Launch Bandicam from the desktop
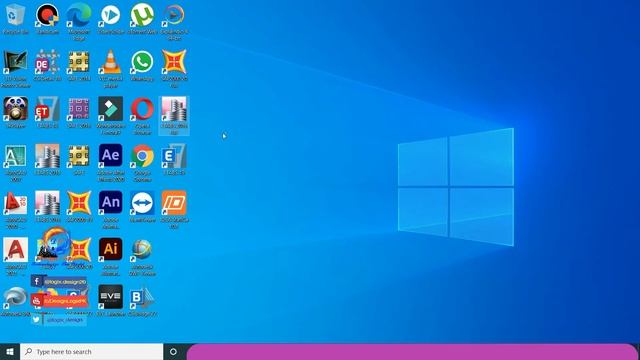The width and height of the screenshot is (640, 360). pyautogui.click(x=47, y=15)
